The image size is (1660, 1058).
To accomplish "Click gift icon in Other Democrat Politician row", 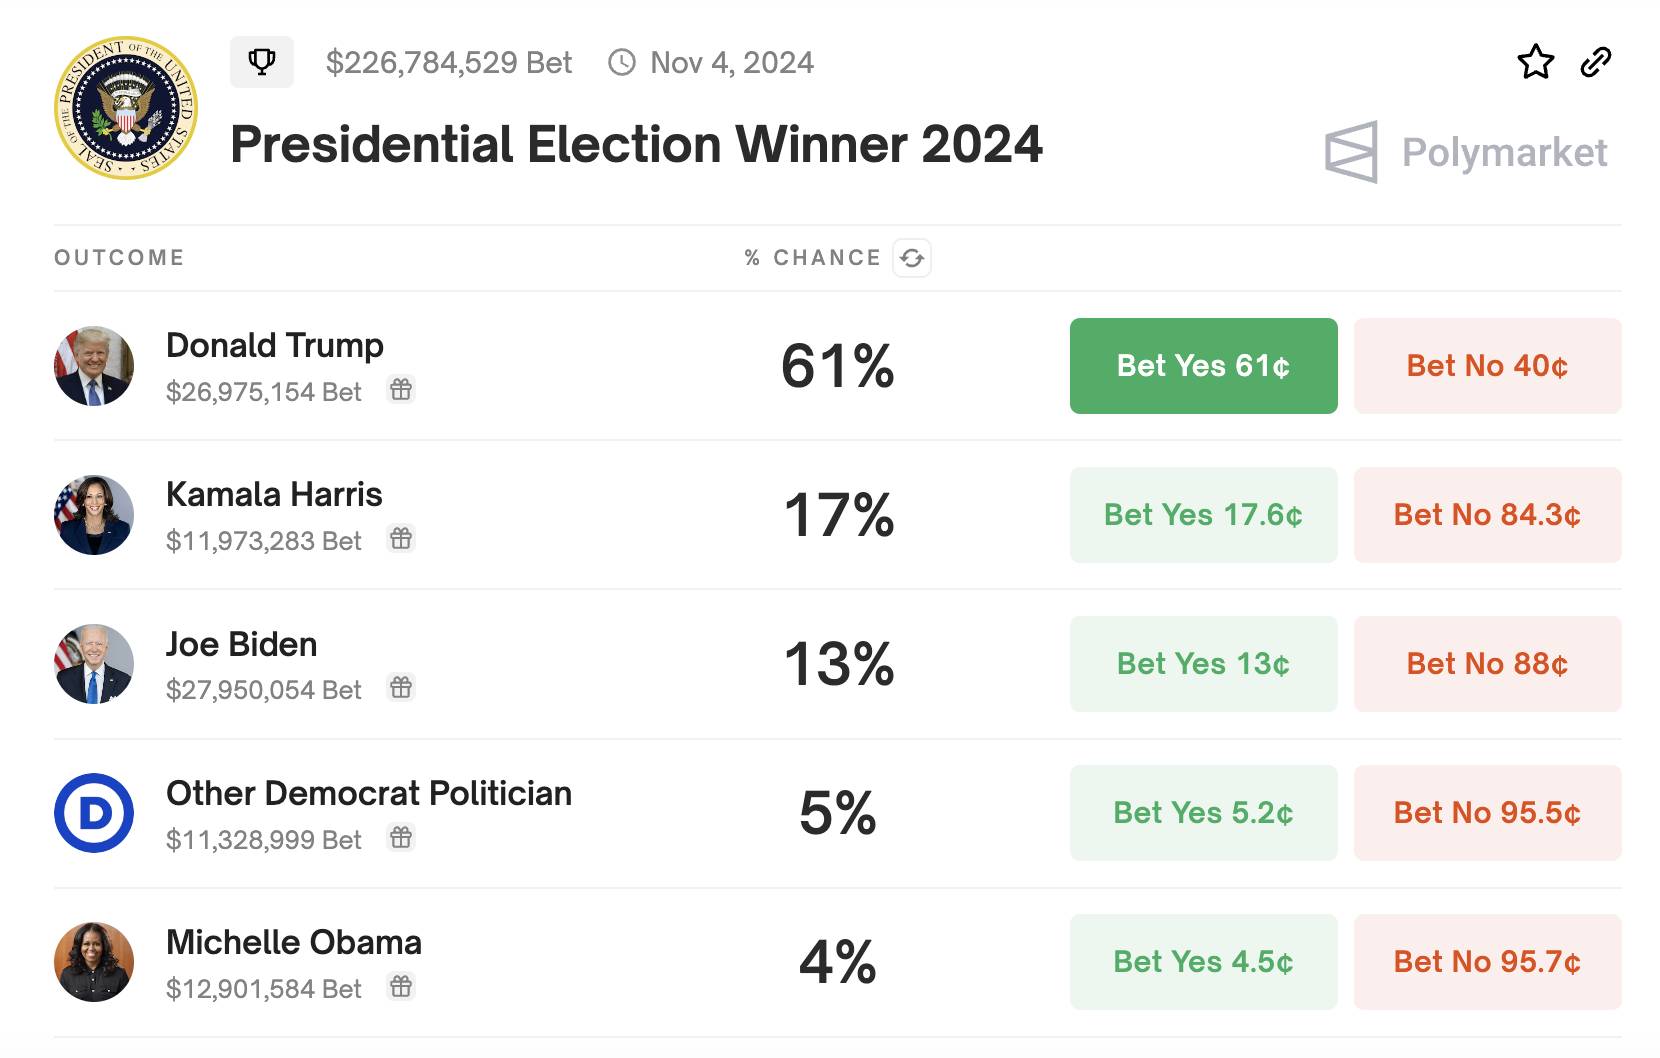I will point(401,838).
